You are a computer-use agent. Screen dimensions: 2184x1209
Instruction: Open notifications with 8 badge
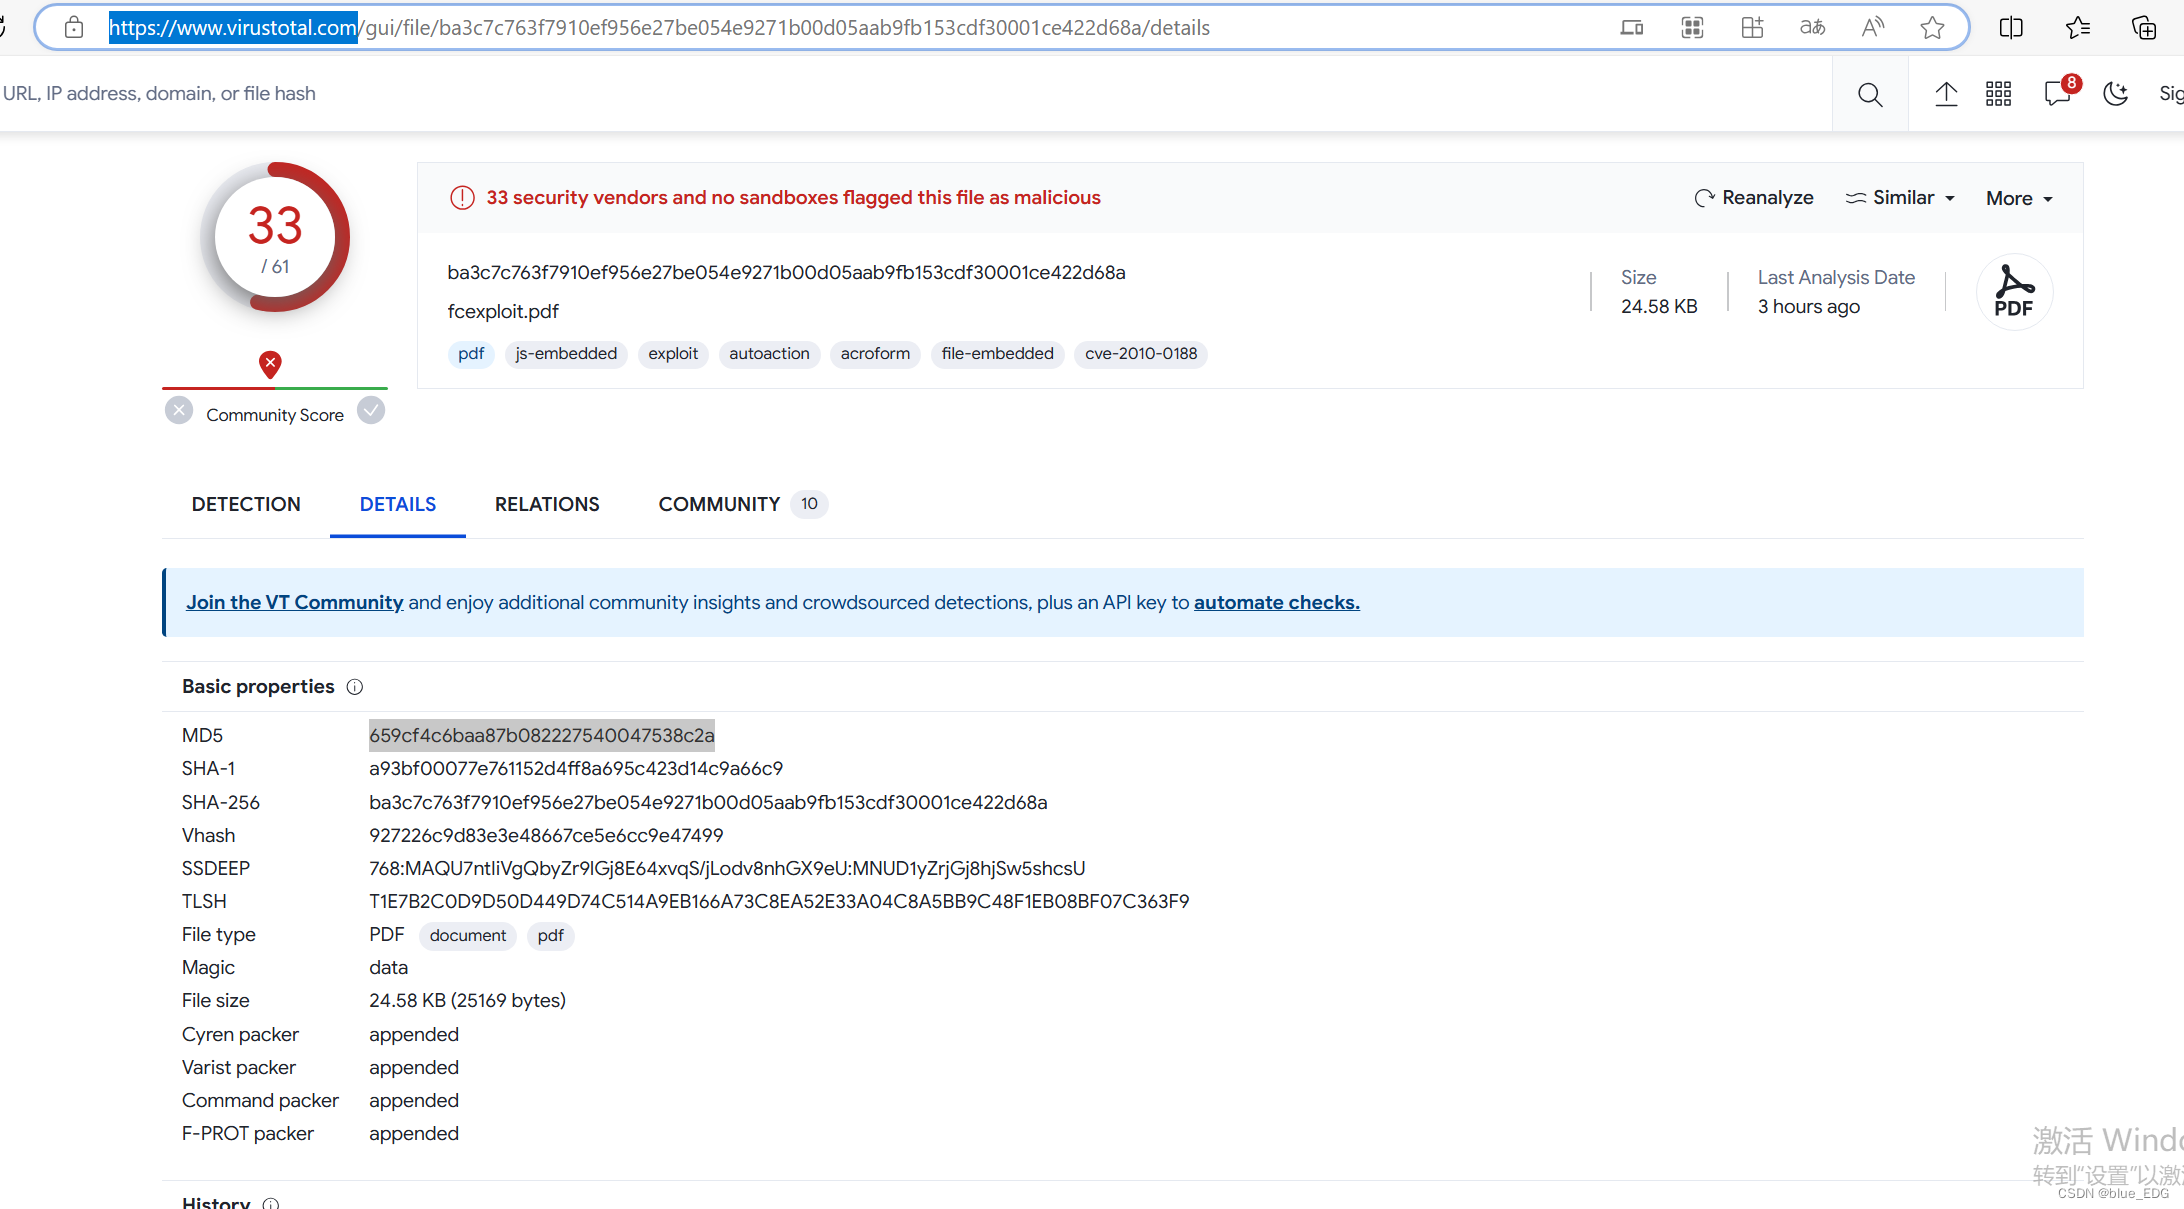pos(2058,93)
